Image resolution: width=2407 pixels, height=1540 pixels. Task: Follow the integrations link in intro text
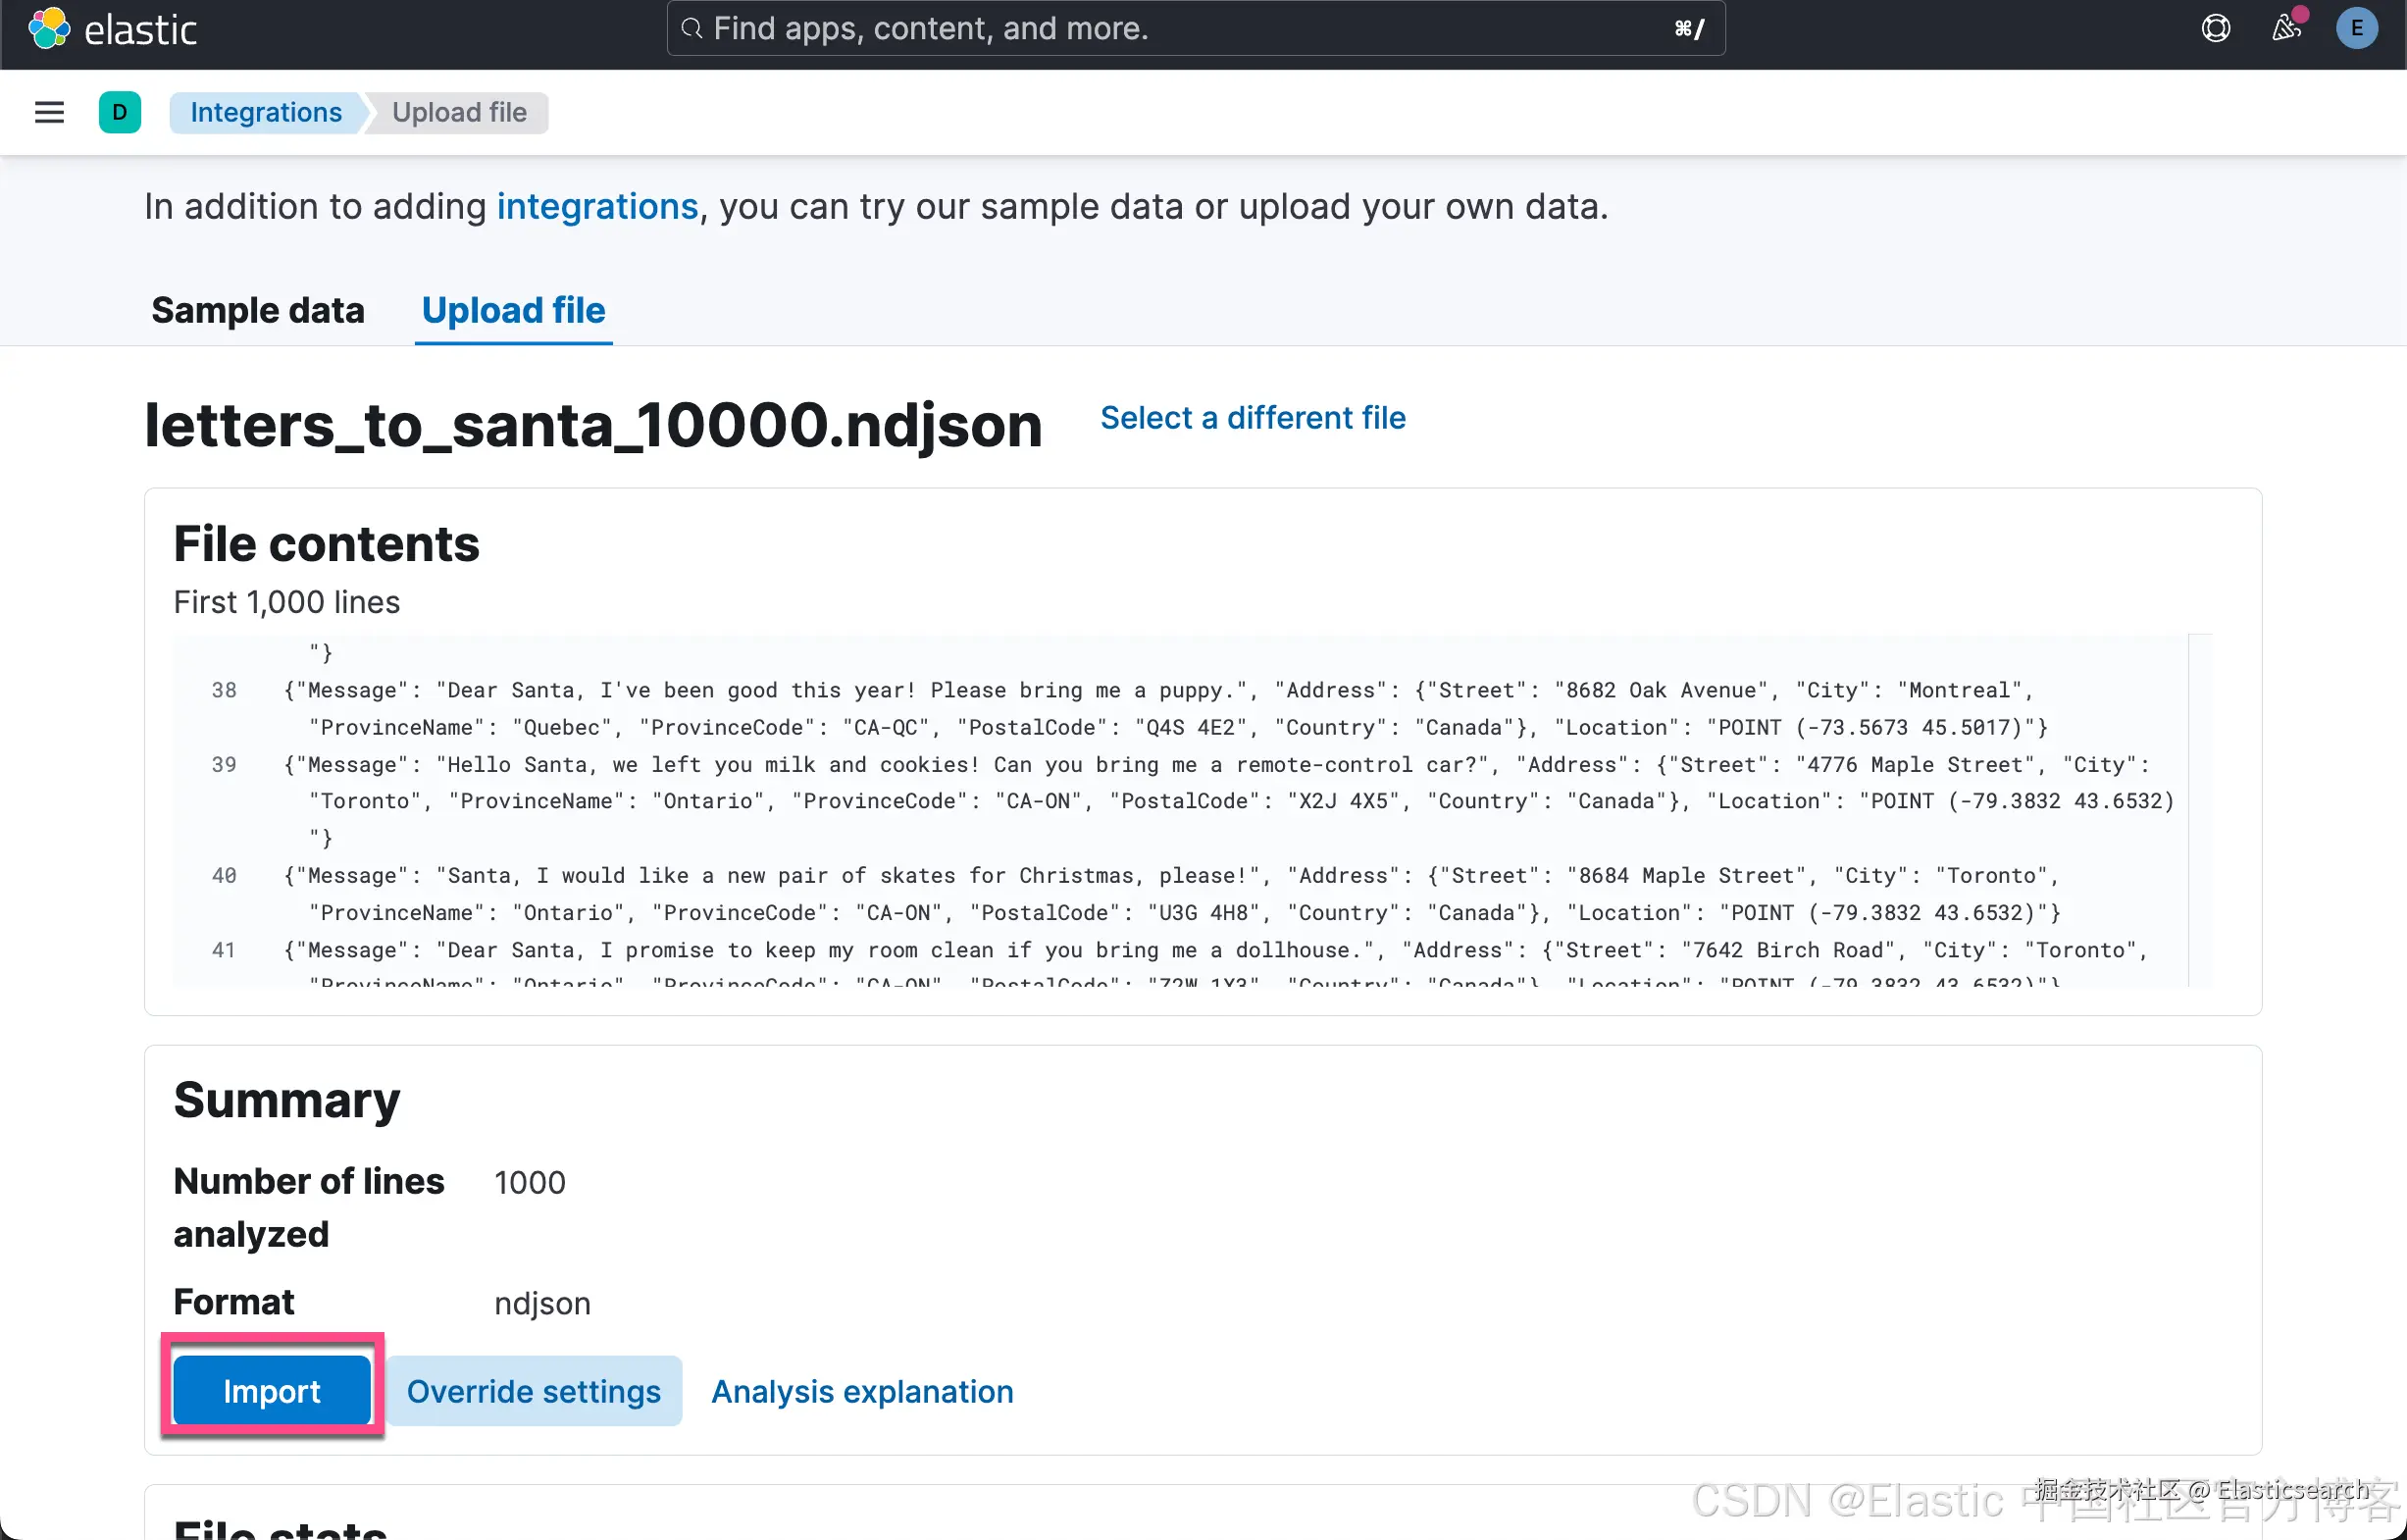(x=597, y=206)
